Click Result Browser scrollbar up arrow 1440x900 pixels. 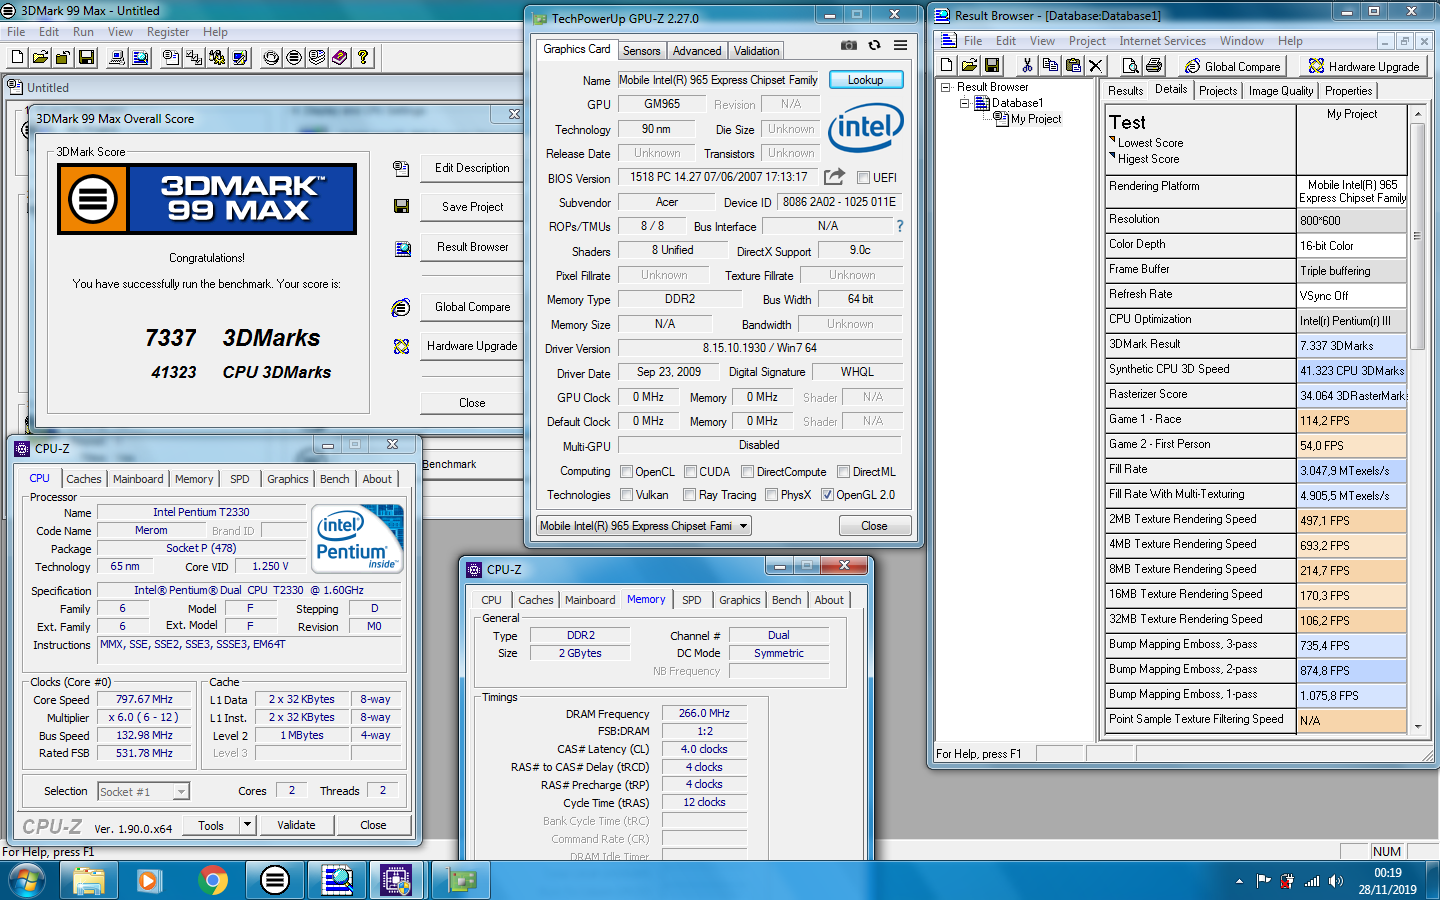(1417, 115)
